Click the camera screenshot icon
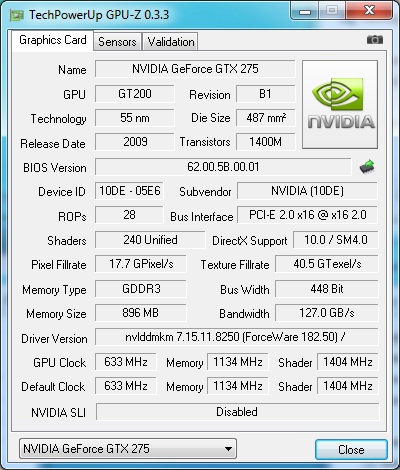400x470 pixels. [x=375, y=40]
